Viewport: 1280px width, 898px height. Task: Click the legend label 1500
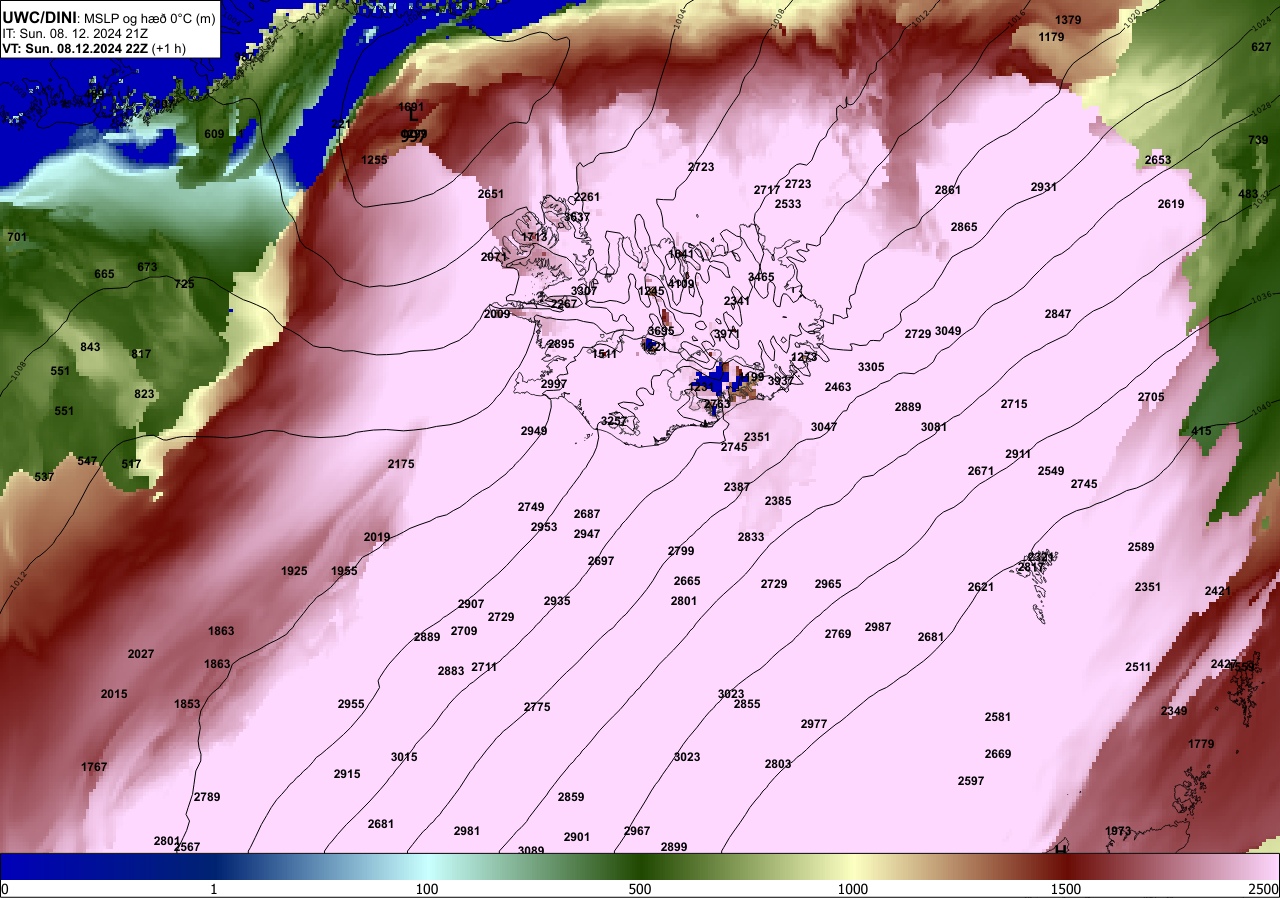point(1066,889)
